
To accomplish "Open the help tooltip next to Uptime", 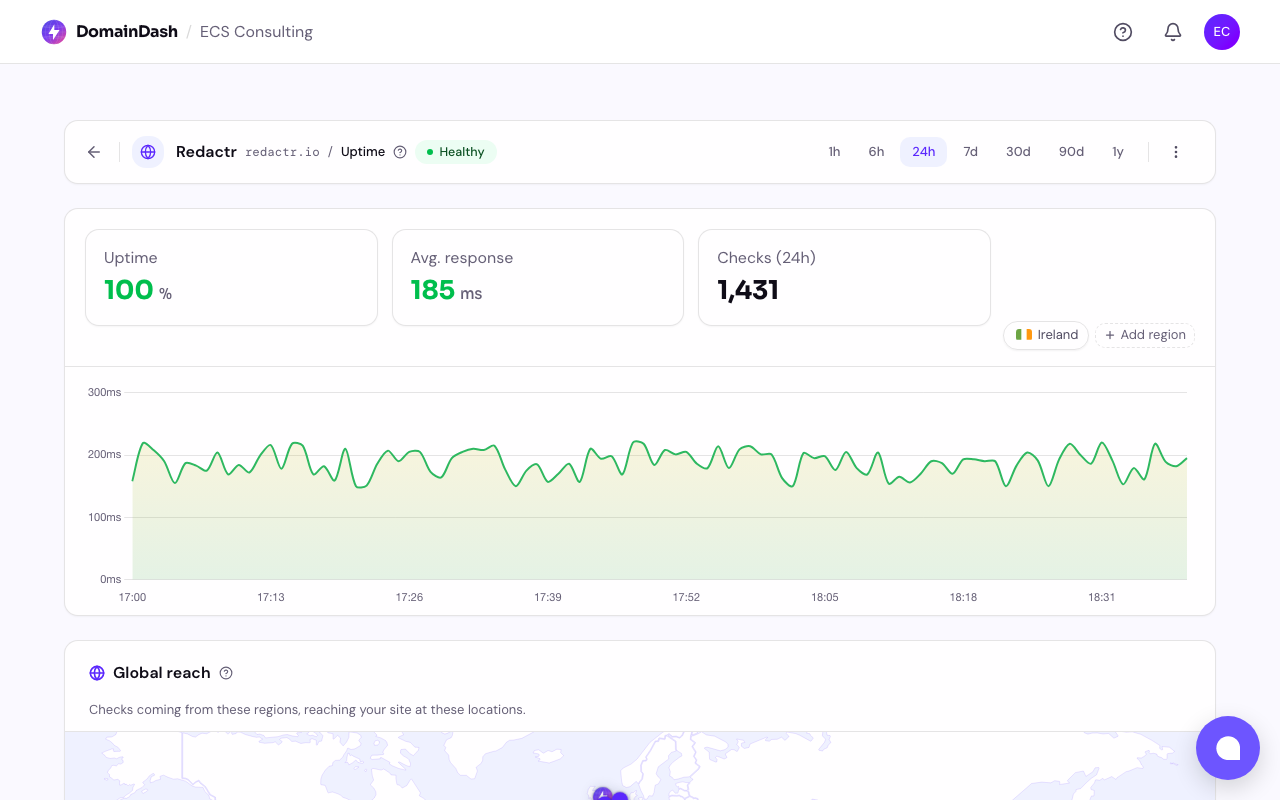I will [x=400, y=152].
